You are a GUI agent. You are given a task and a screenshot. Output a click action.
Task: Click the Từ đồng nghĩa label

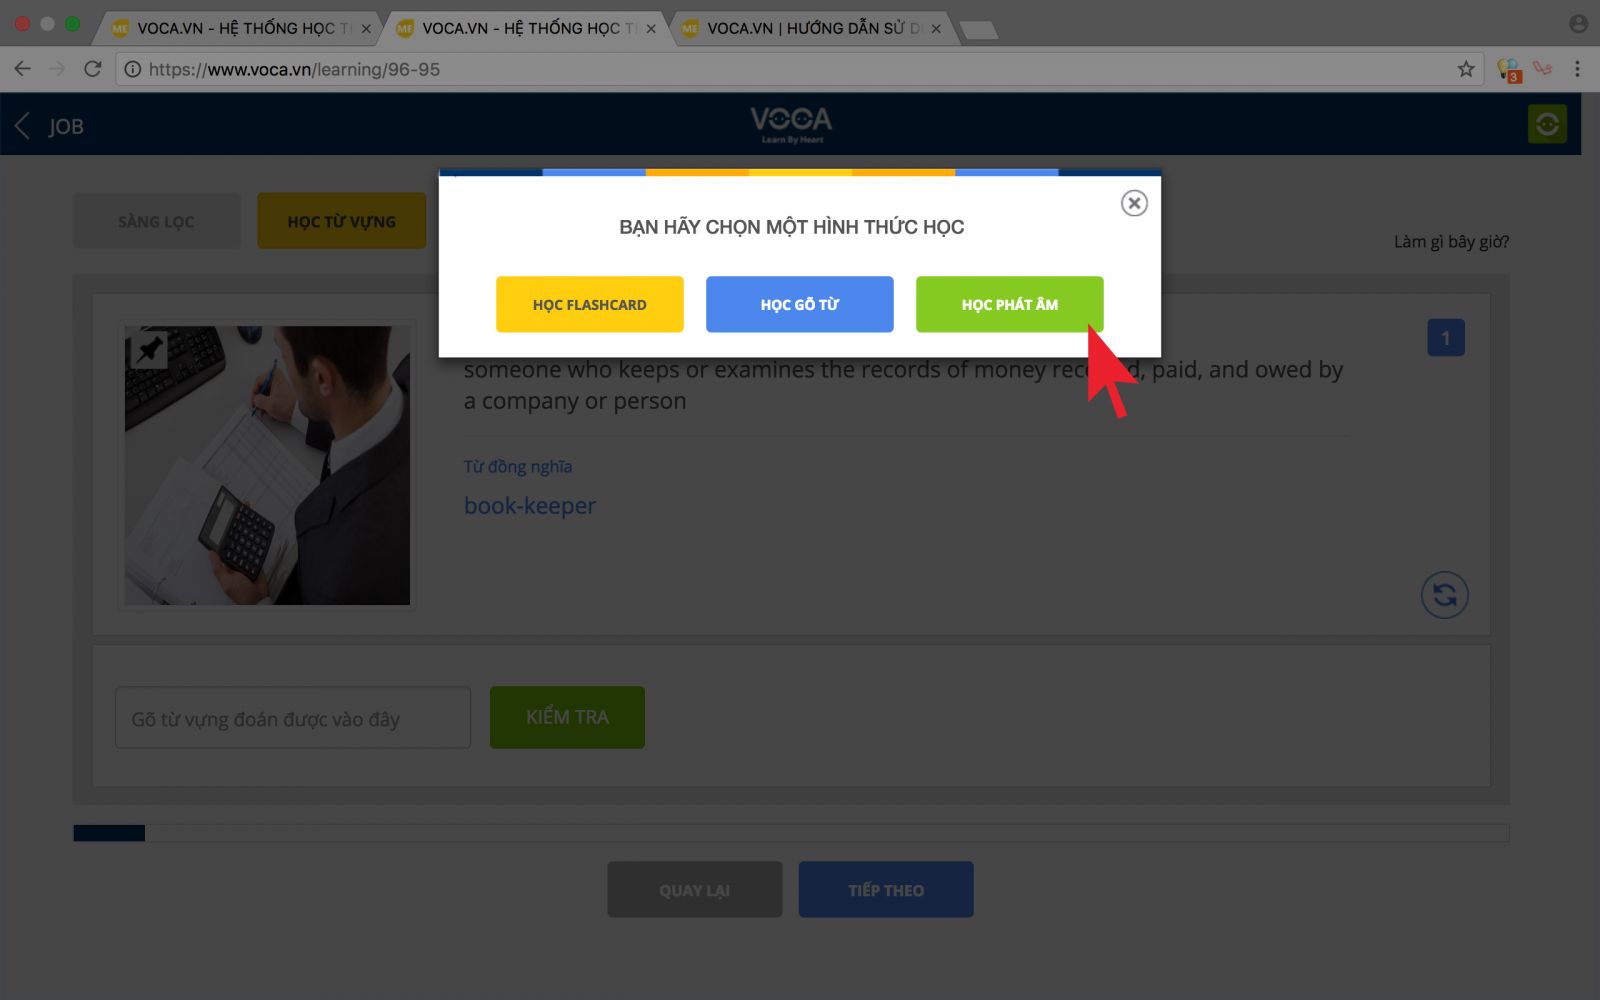pyautogui.click(x=518, y=467)
